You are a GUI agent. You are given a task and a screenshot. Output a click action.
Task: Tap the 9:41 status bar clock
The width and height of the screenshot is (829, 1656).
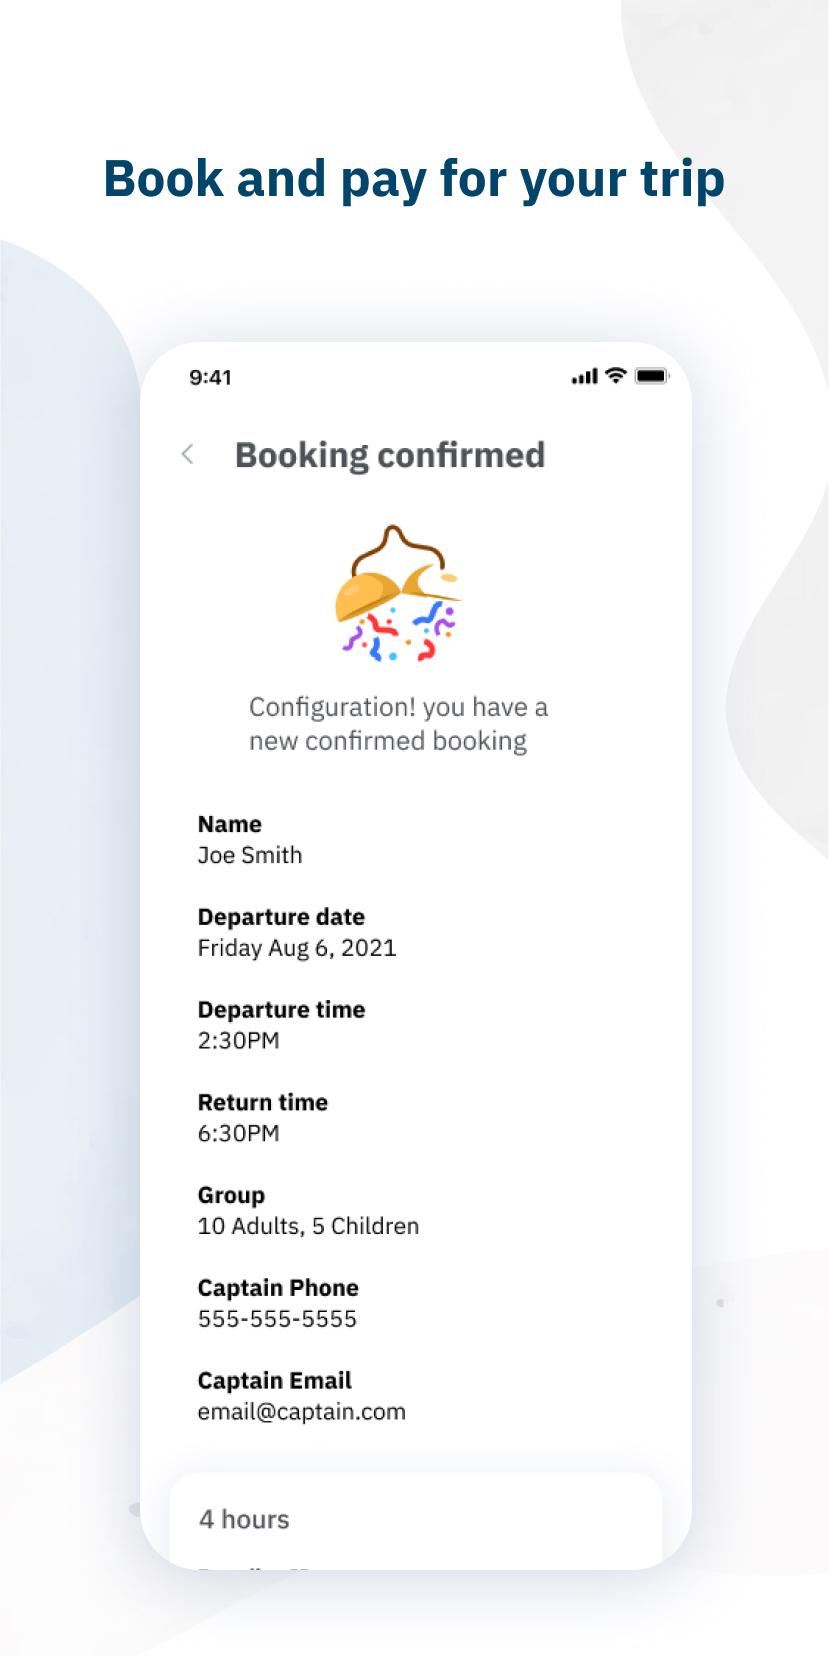pyautogui.click(x=210, y=377)
